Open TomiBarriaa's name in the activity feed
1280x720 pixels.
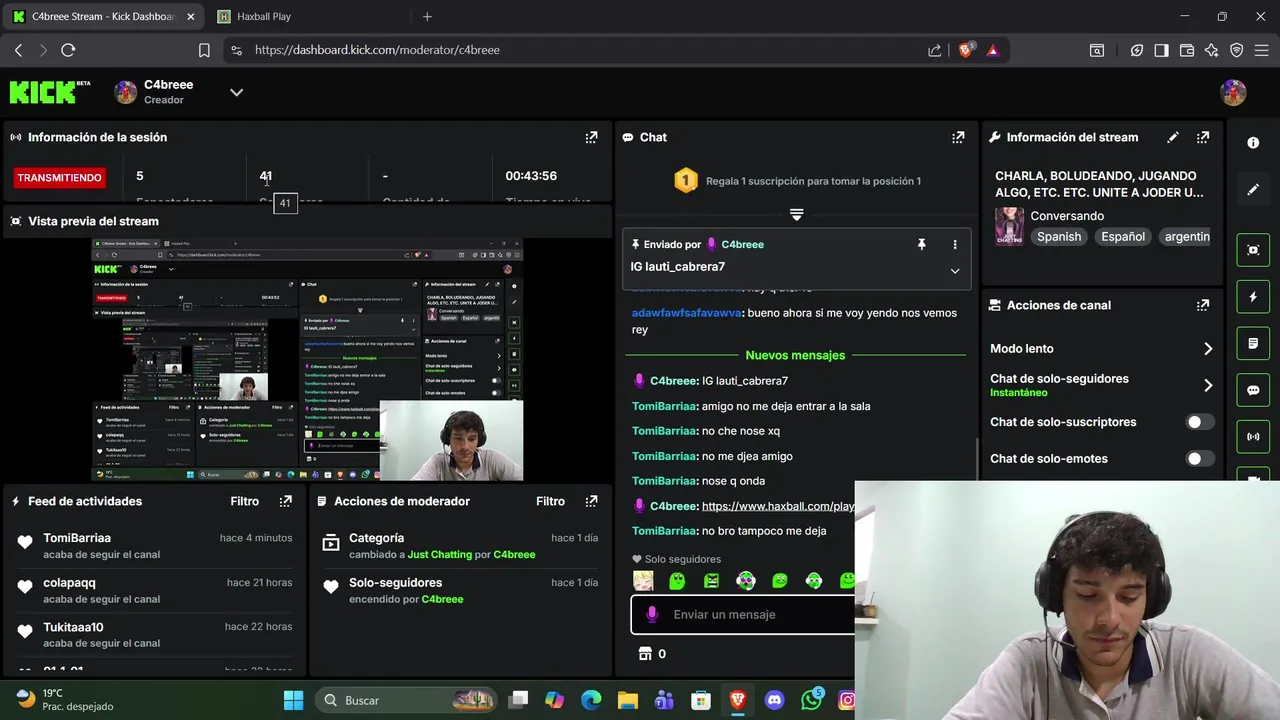pyautogui.click(x=77, y=538)
